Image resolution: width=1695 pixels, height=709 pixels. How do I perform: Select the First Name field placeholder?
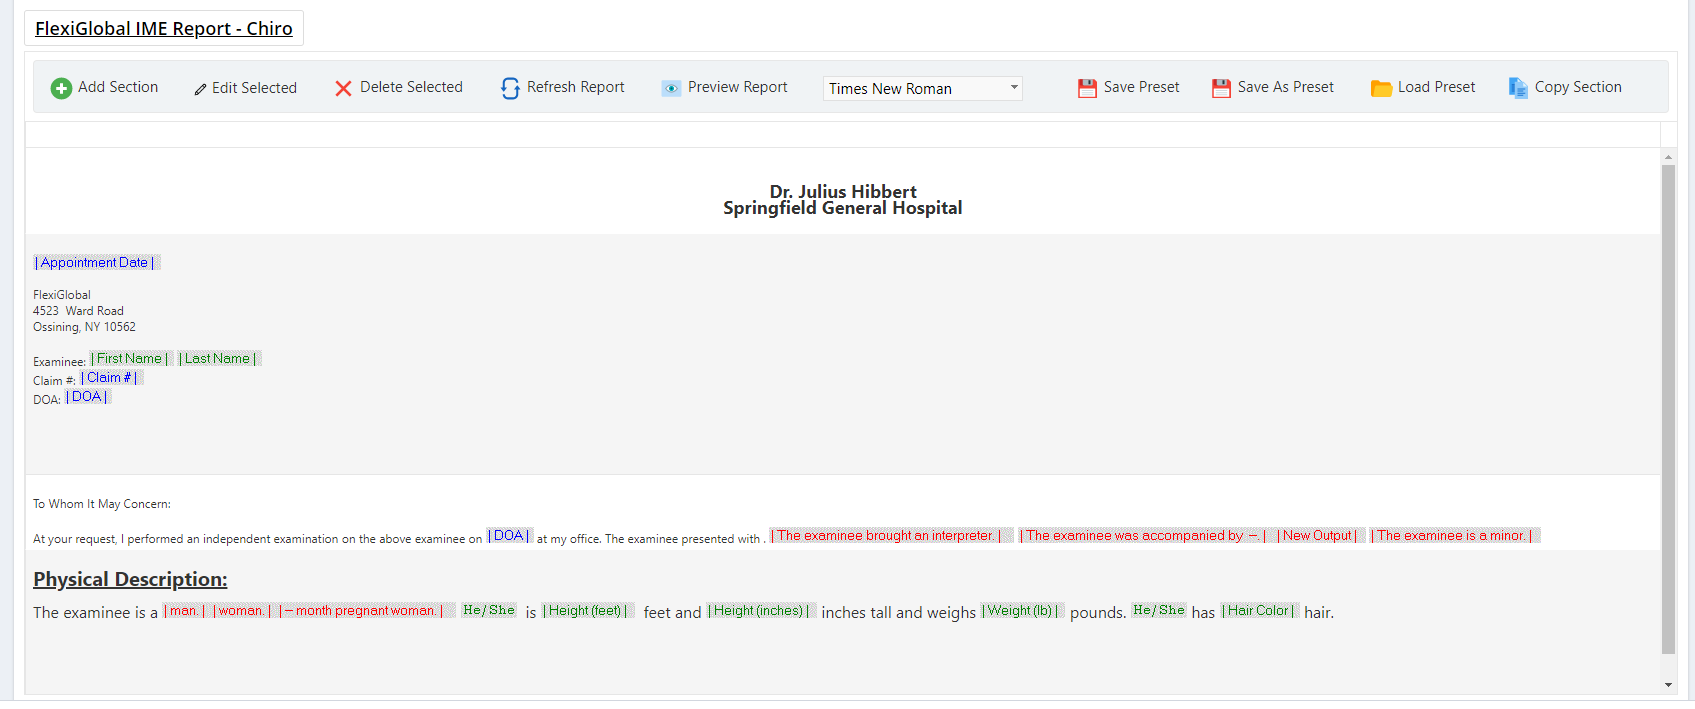tap(130, 359)
